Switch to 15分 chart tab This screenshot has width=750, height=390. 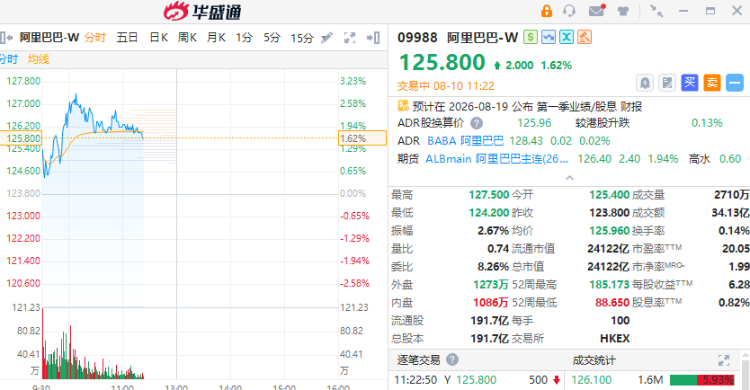click(x=302, y=37)
